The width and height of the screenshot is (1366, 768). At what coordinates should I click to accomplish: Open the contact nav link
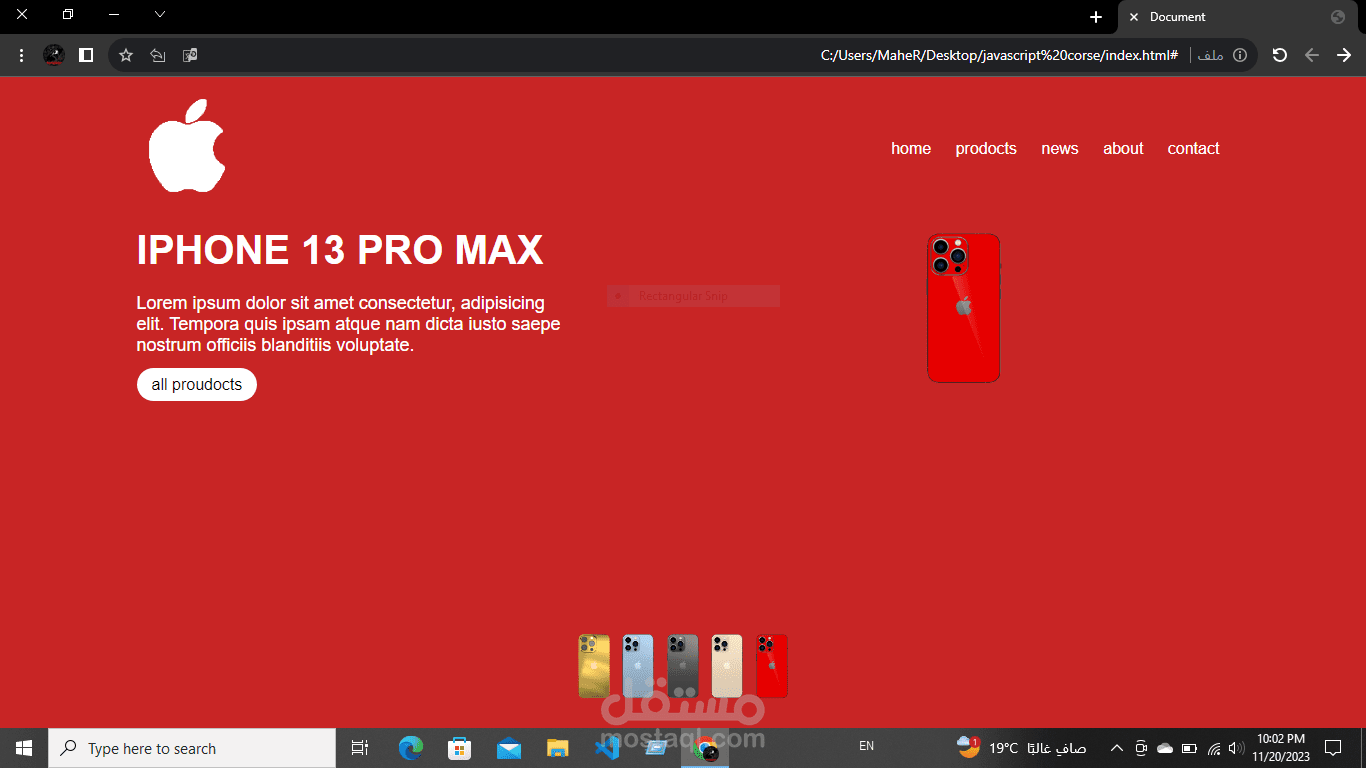point(1193,148)
